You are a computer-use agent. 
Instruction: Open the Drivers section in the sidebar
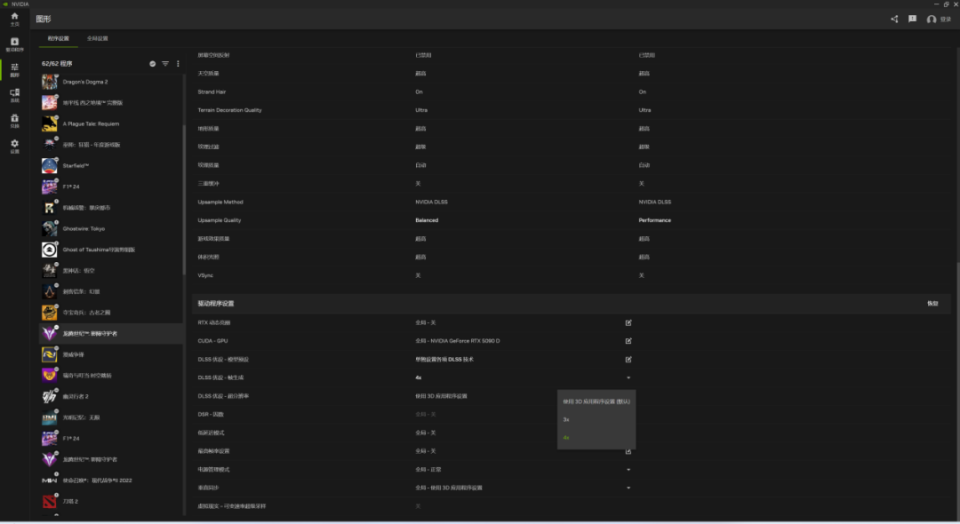point(15,44)
